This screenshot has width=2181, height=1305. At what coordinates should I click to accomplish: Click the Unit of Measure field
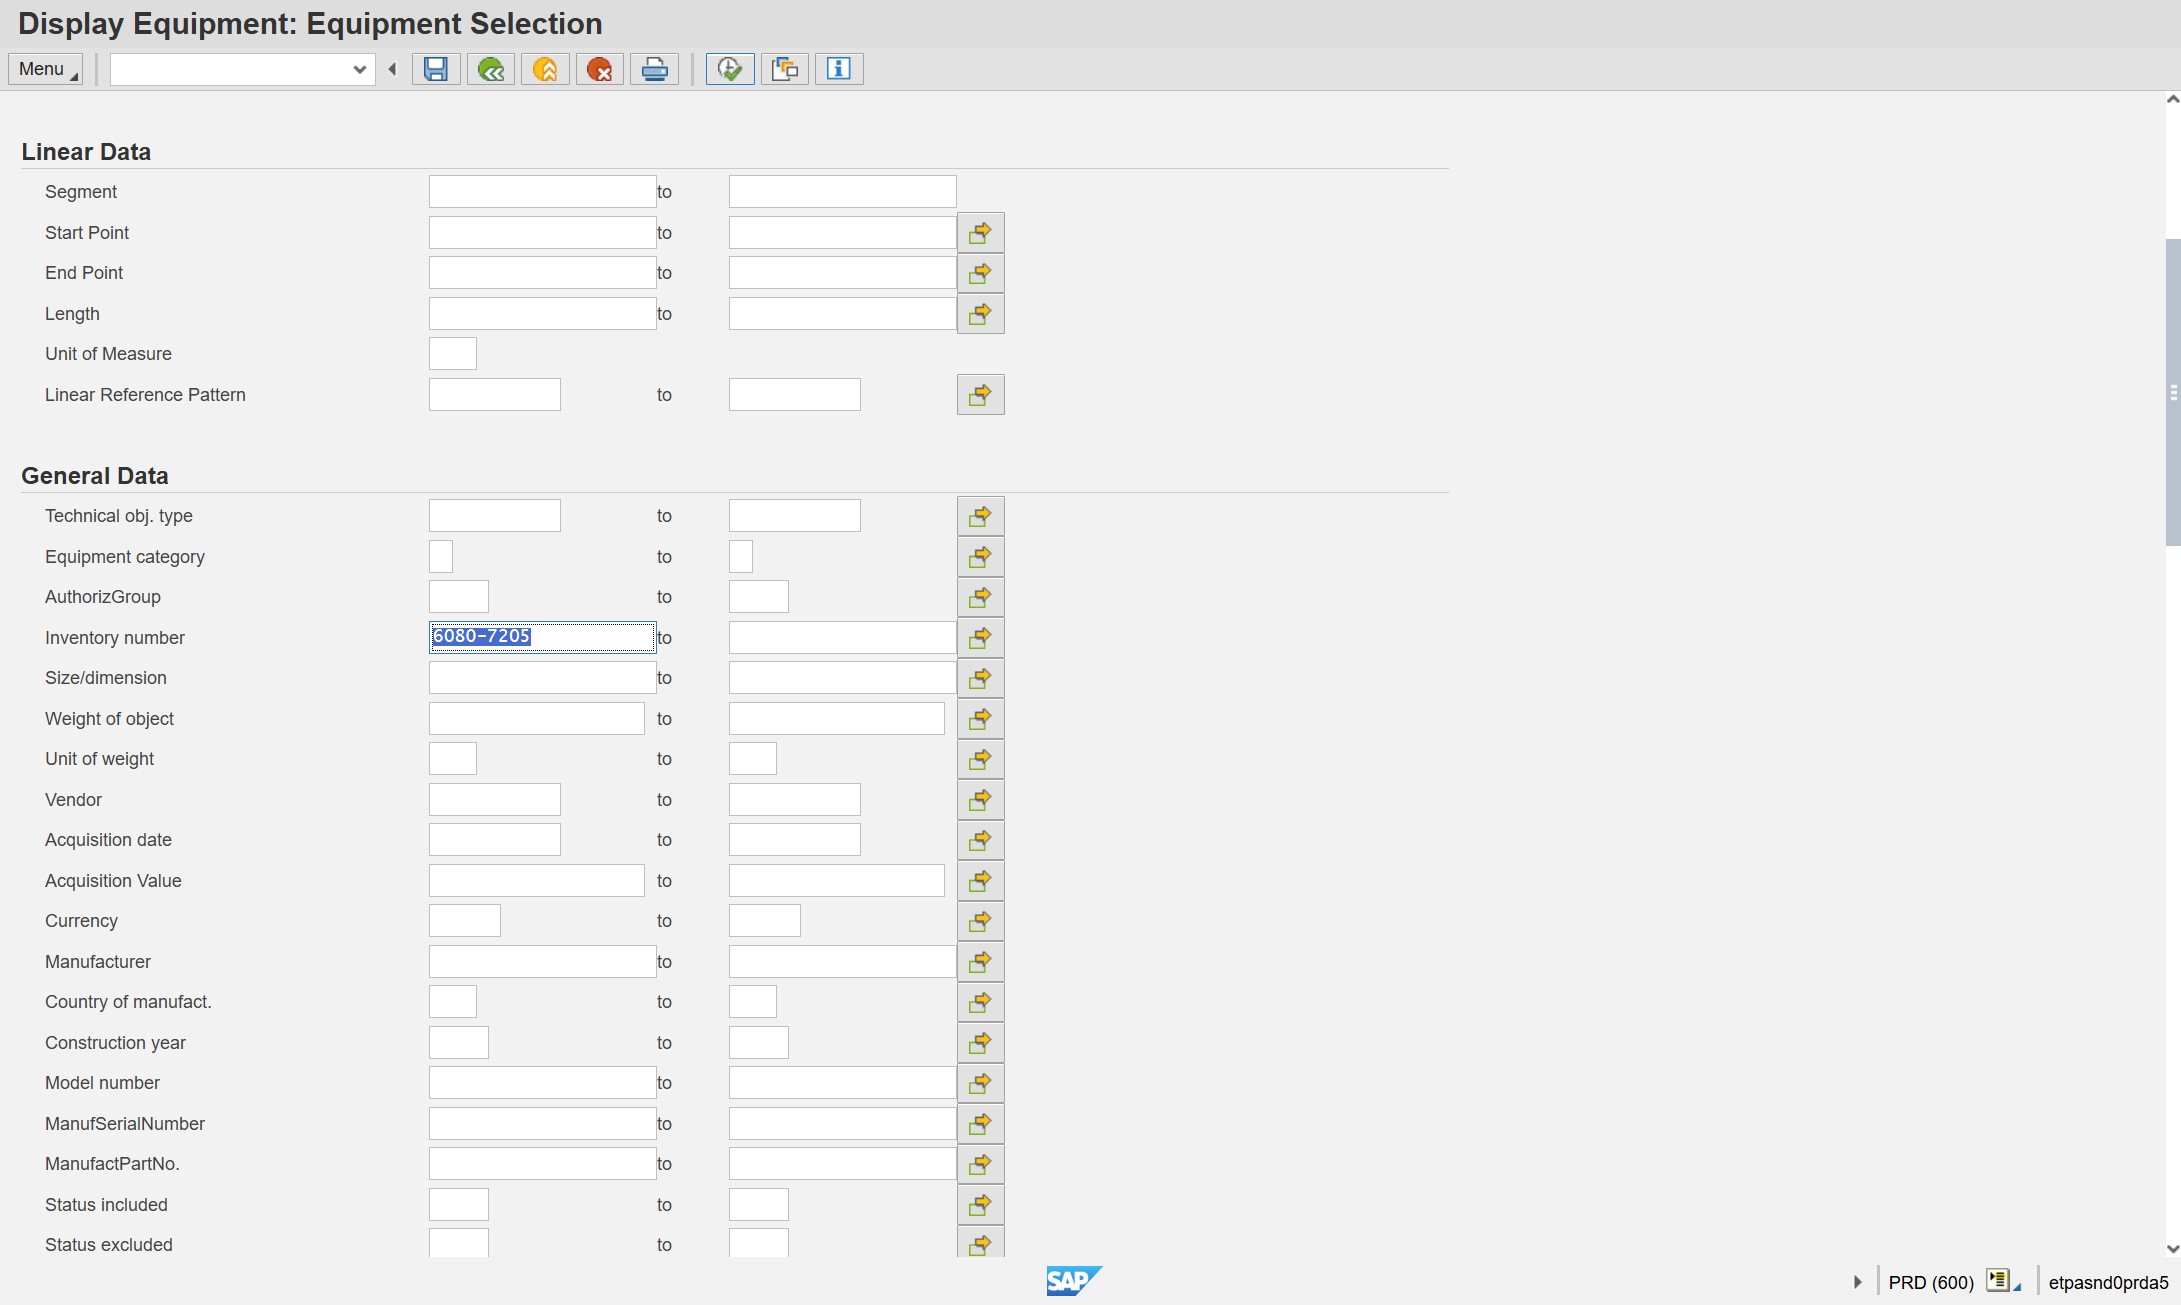453,354
